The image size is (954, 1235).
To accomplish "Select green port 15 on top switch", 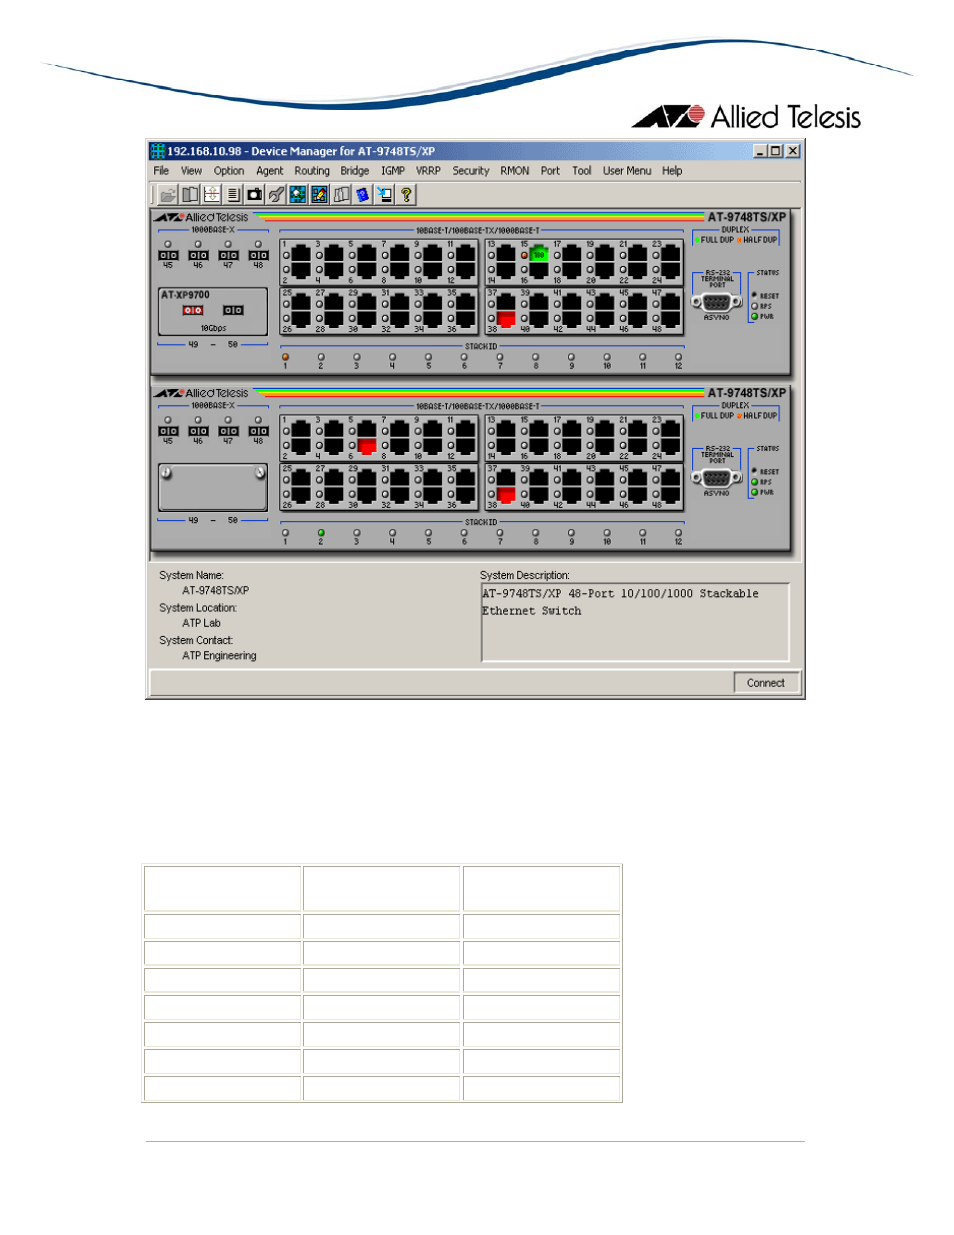I will pos(539,255).
